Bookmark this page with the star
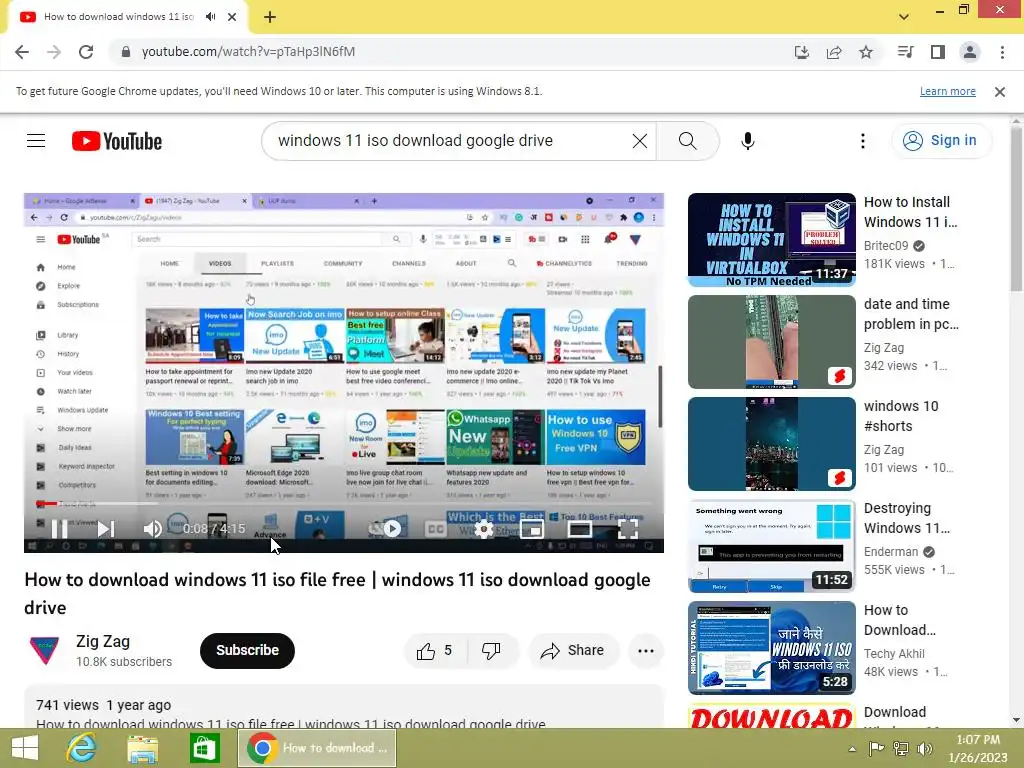The height and width of the screenshot is (768, 1024). tap(866, 52)
